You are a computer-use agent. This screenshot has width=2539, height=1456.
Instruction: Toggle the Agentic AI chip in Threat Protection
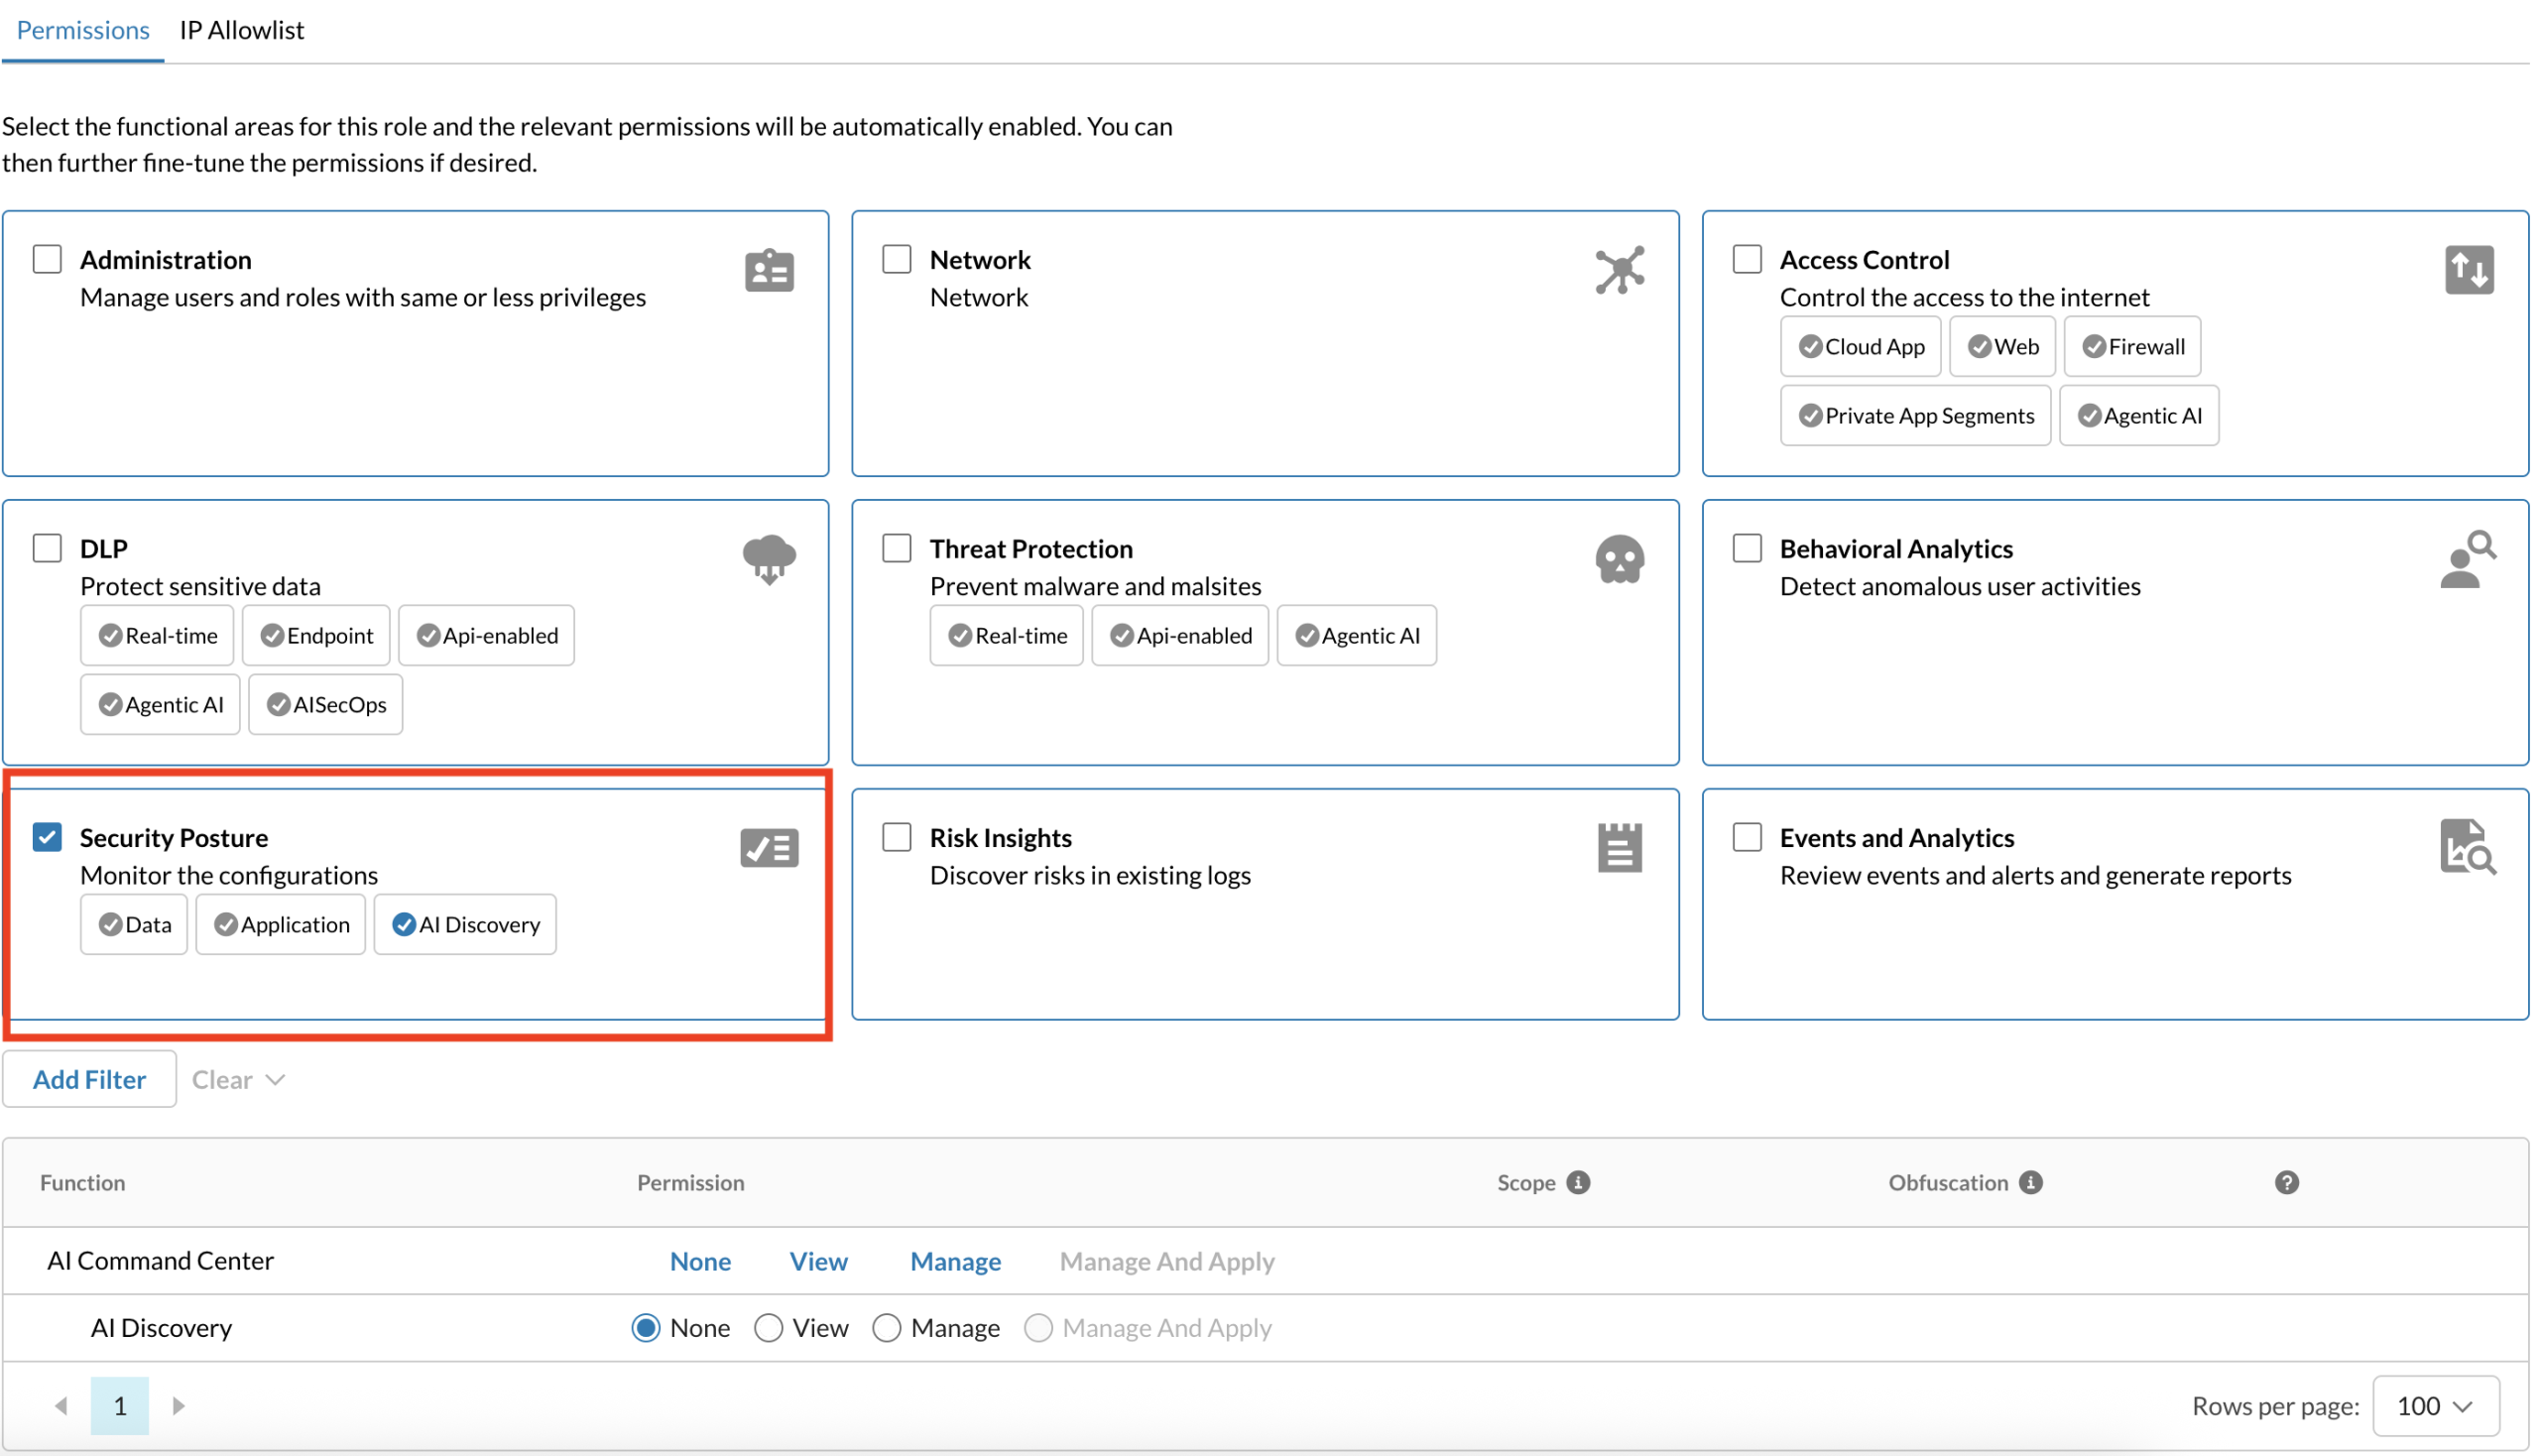click(x=1357, y=635)
